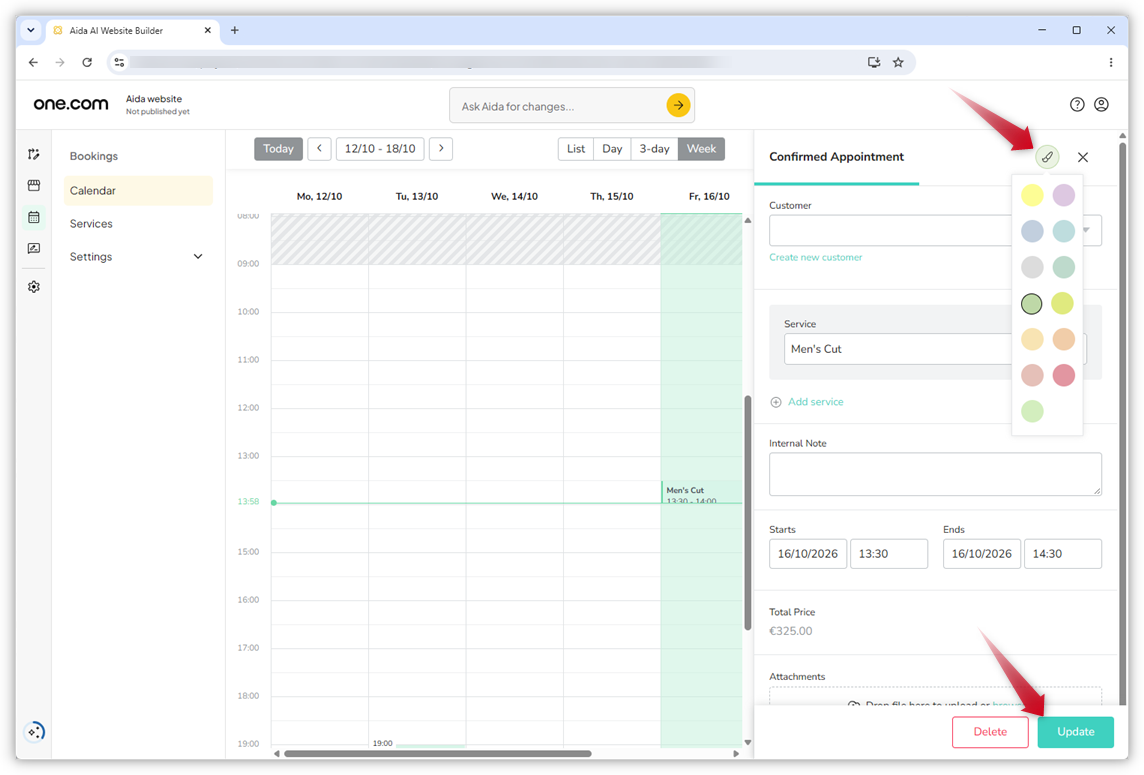The width and height of the screenshot is (1144, 775).
Task: Open the Bookings menu item
Action: point(93,156)
